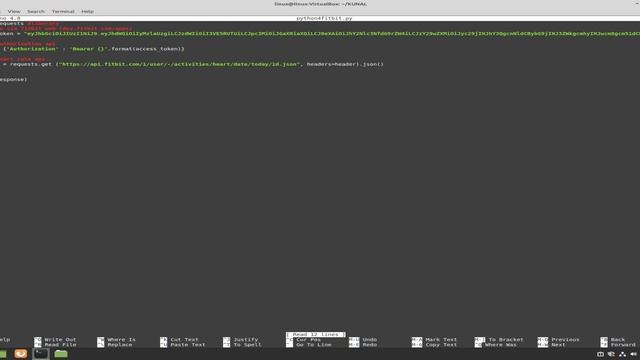Open the shield icon in the system tray
This screenshot has height=360, width=640.
(x=611, y=354)
